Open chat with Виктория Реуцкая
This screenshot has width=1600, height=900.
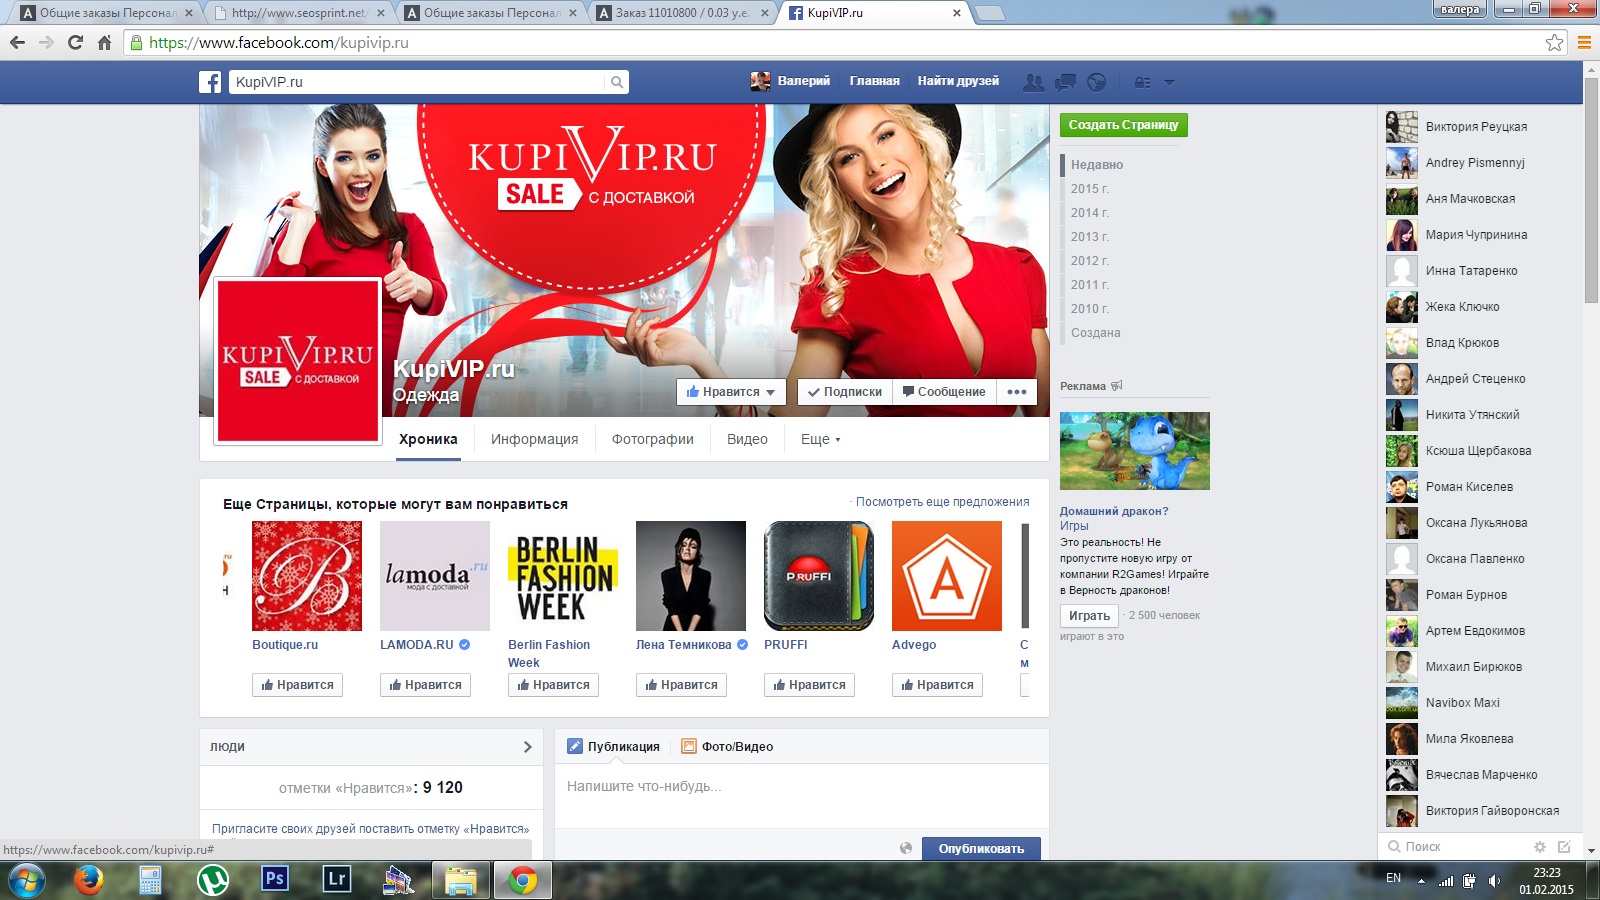pos(1476,127)
